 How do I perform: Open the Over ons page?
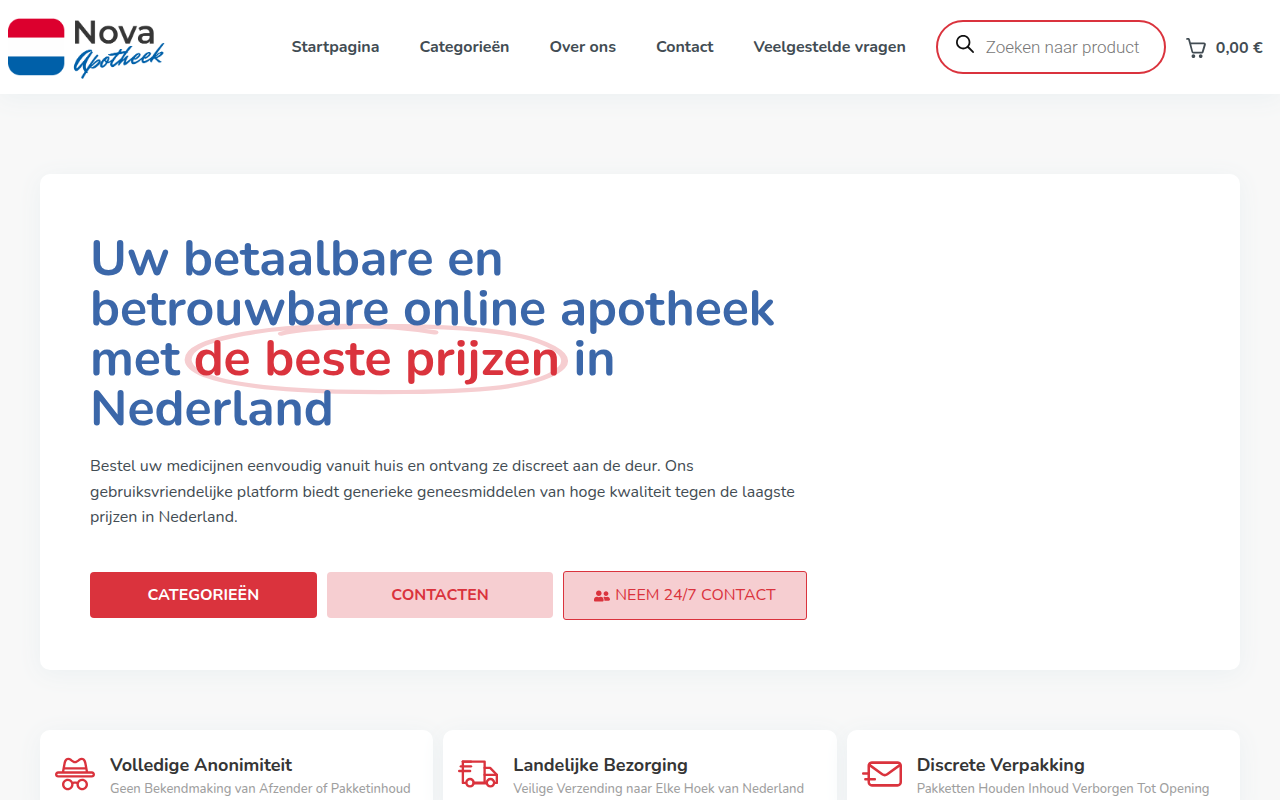(583, 47)
